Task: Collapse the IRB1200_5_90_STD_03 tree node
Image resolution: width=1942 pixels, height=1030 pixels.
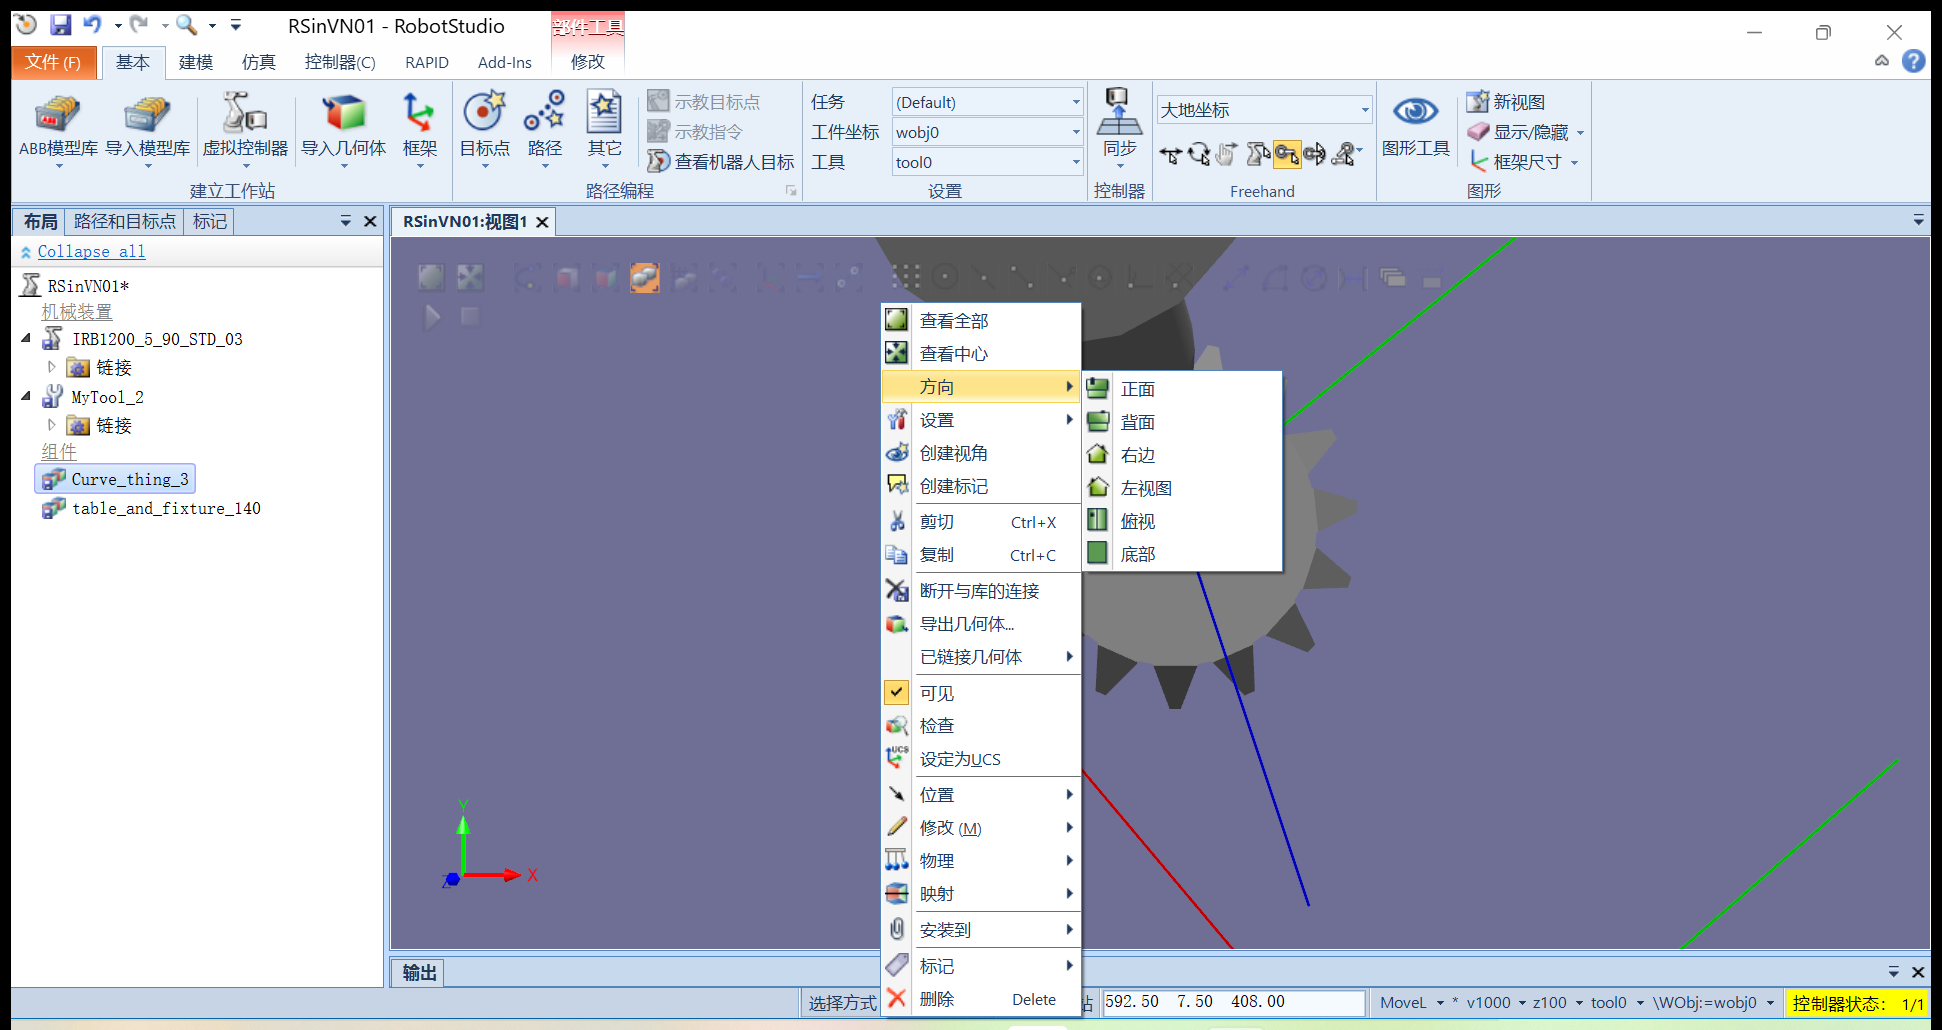Action: [x=27, y=339]
